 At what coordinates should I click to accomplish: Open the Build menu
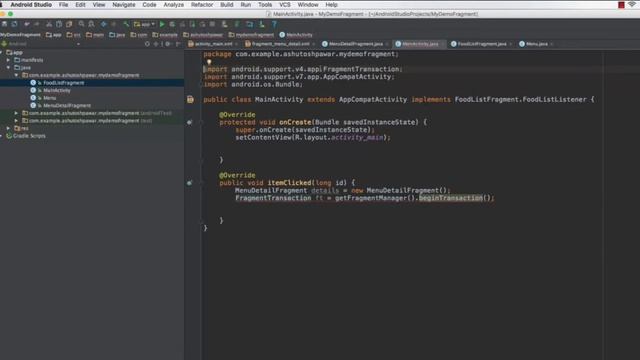227,4
